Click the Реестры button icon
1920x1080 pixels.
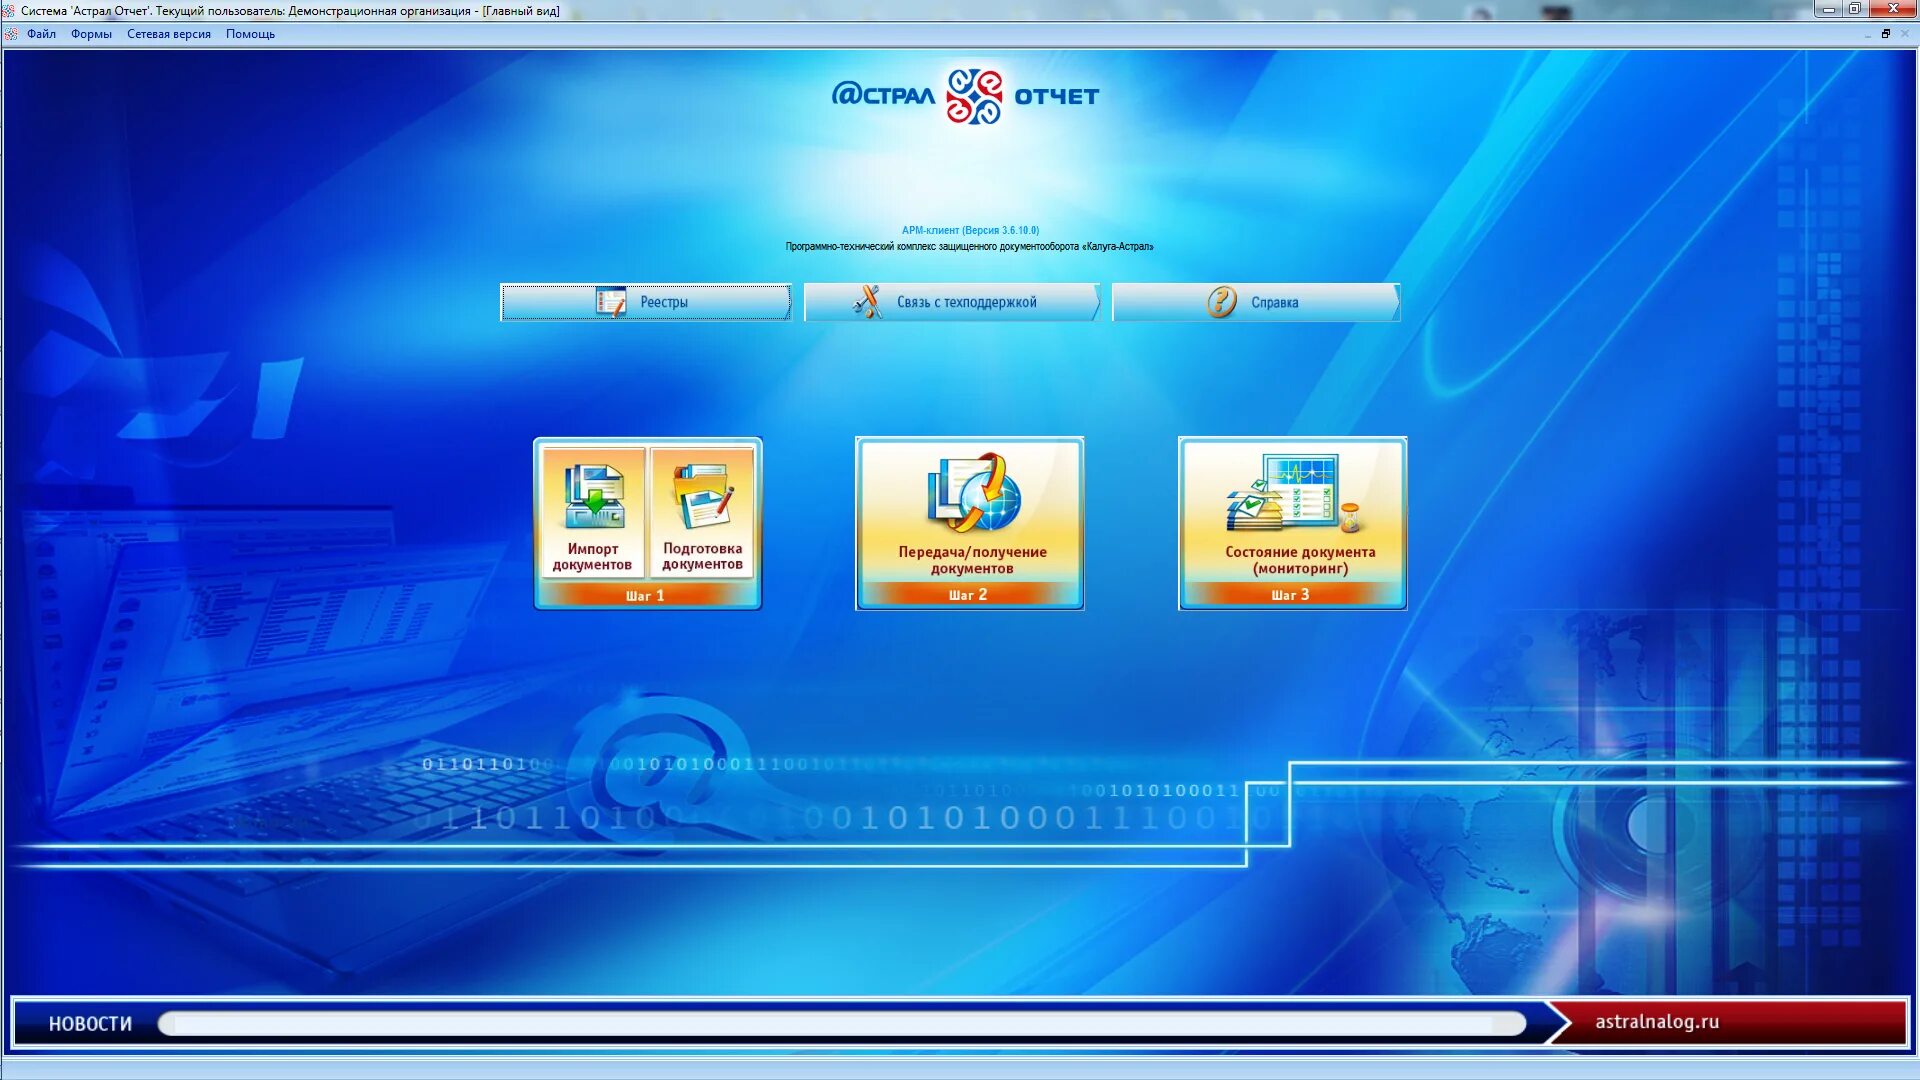pos(610,302)
